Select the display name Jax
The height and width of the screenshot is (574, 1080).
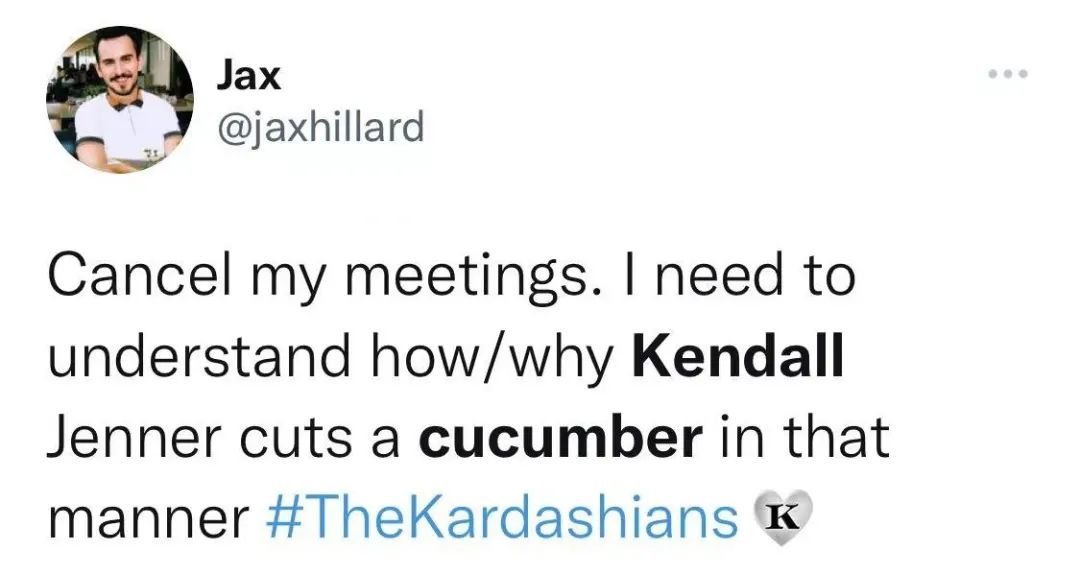(x=249, y=76)
